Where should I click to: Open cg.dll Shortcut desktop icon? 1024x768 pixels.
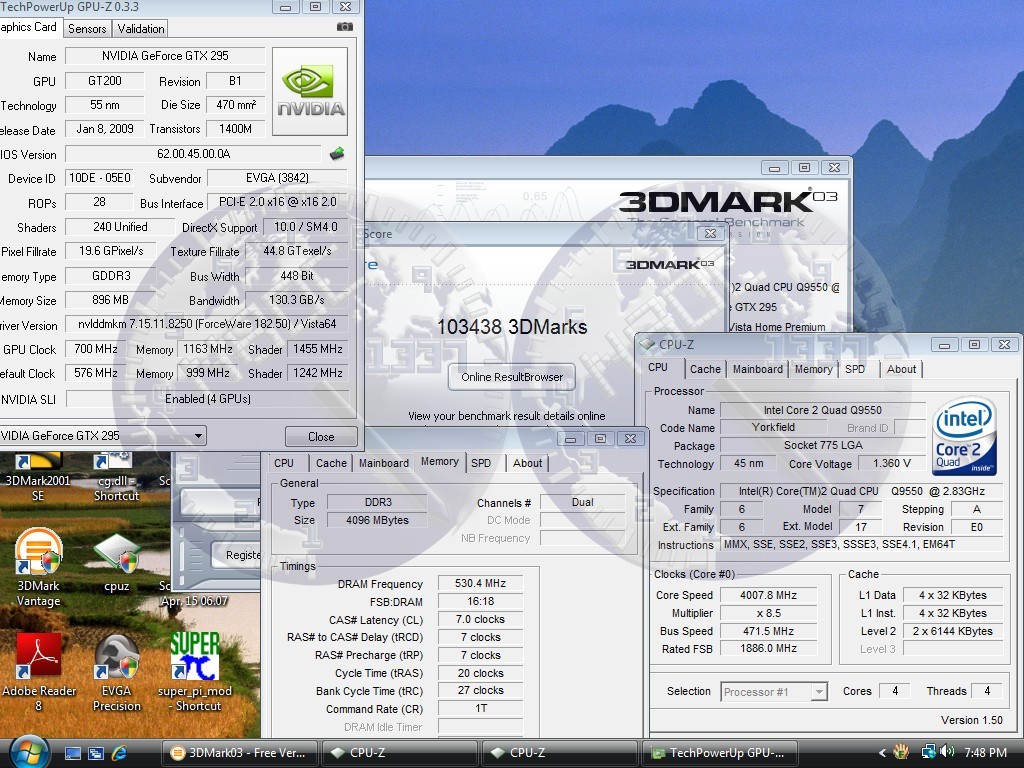tap(116, 478)
